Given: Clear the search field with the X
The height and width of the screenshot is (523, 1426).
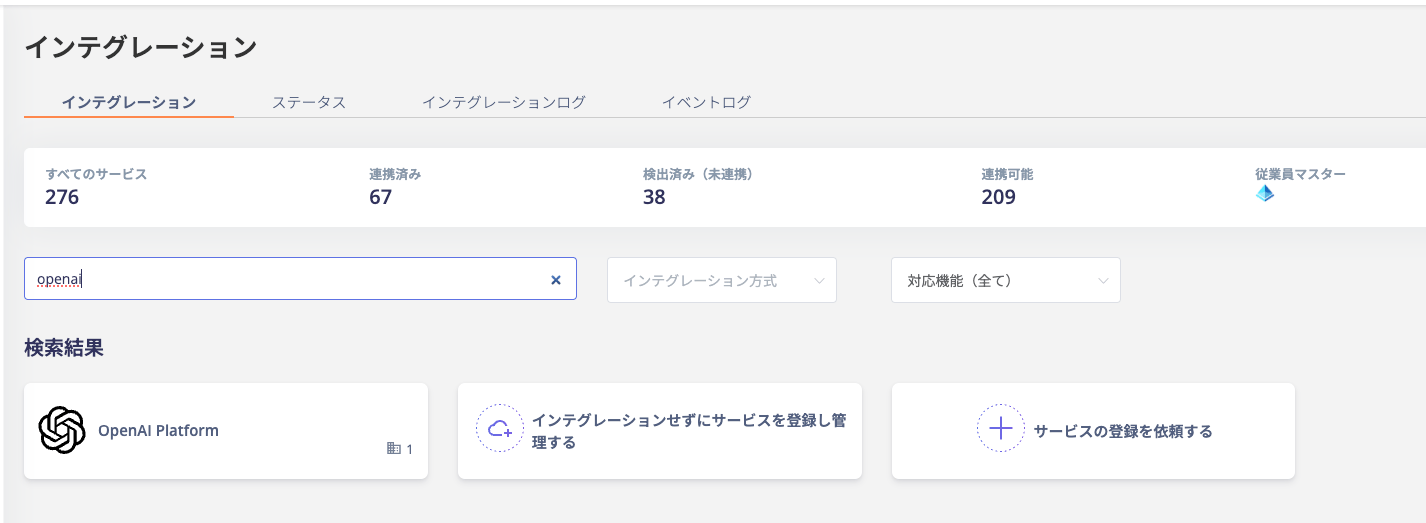Looking at the screenshot, I should coord(556,280).
